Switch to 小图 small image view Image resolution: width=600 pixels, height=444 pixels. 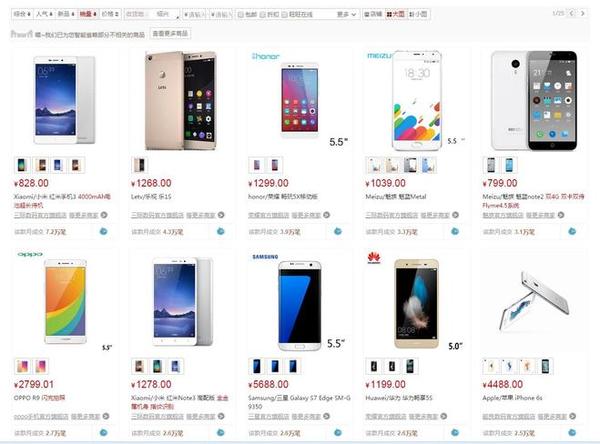point(418,14)
